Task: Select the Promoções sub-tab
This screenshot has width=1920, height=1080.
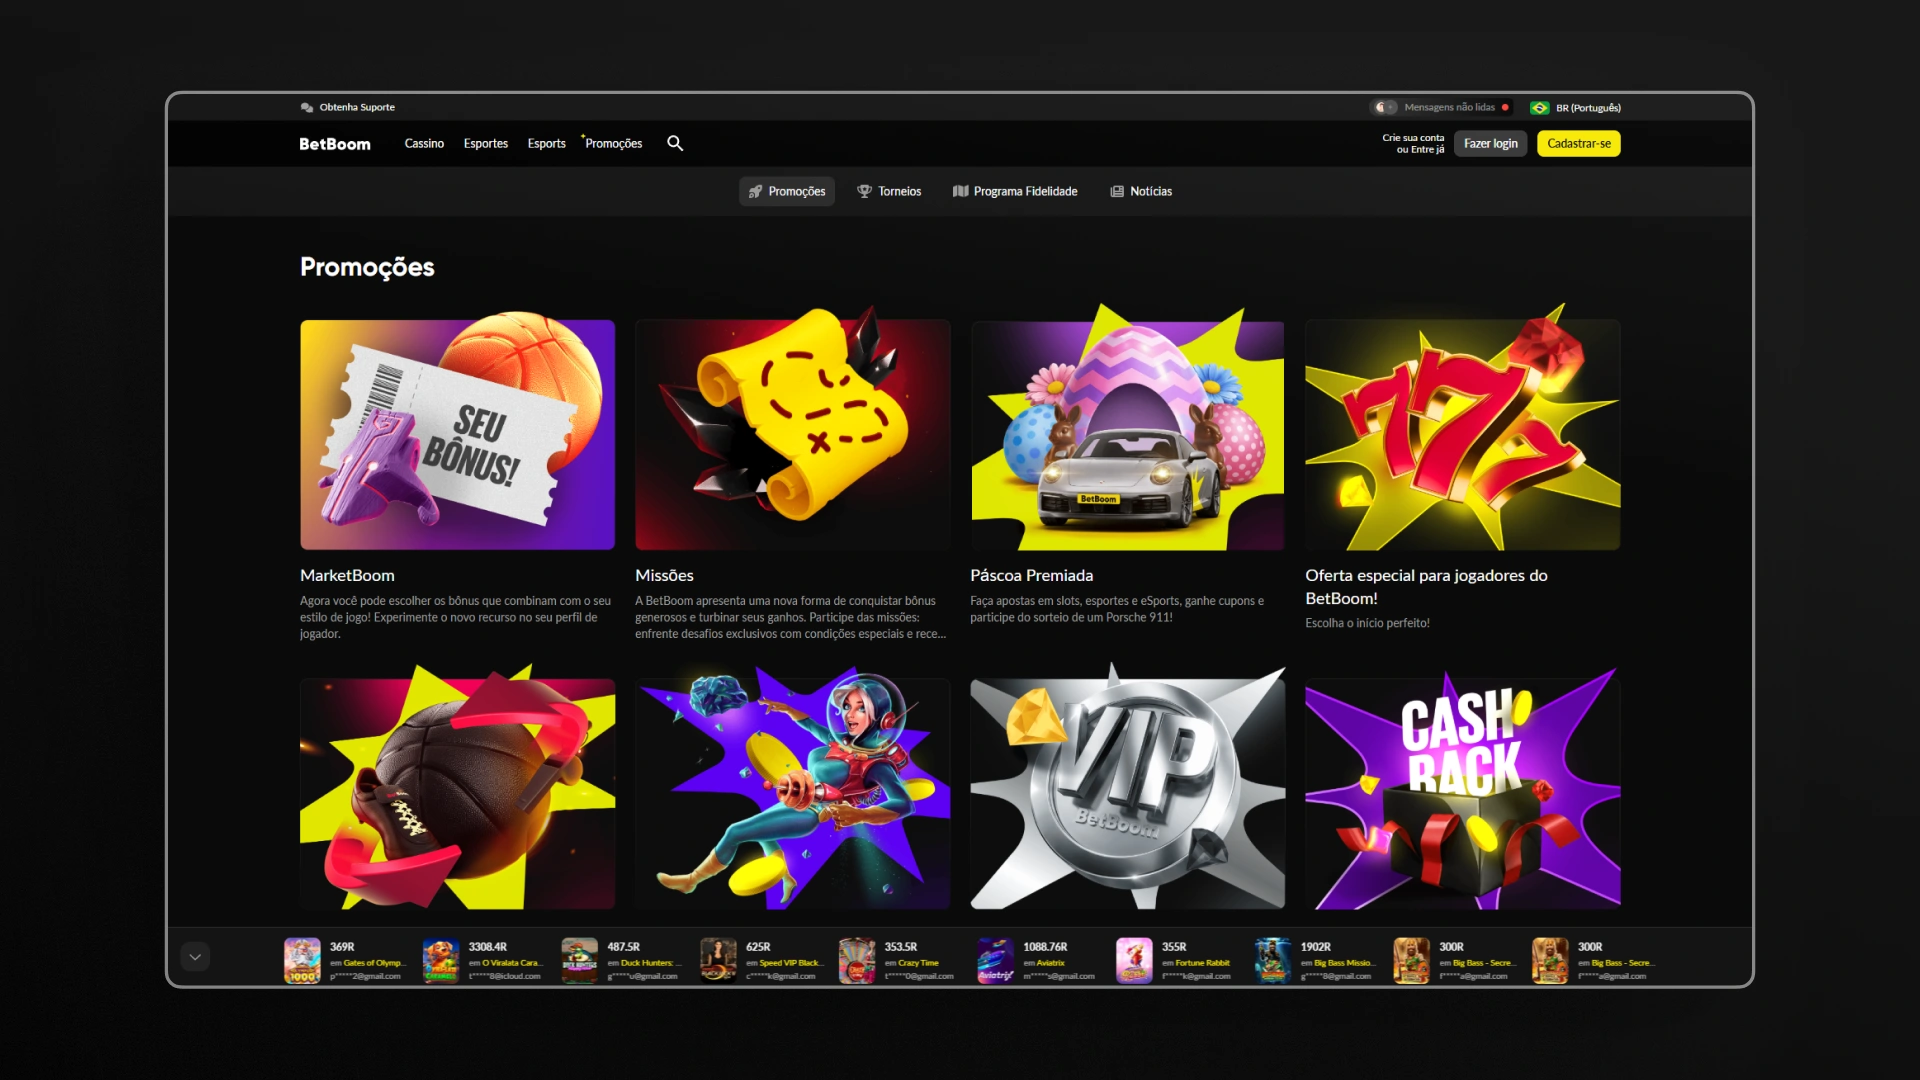Action: tap(787, 191)
